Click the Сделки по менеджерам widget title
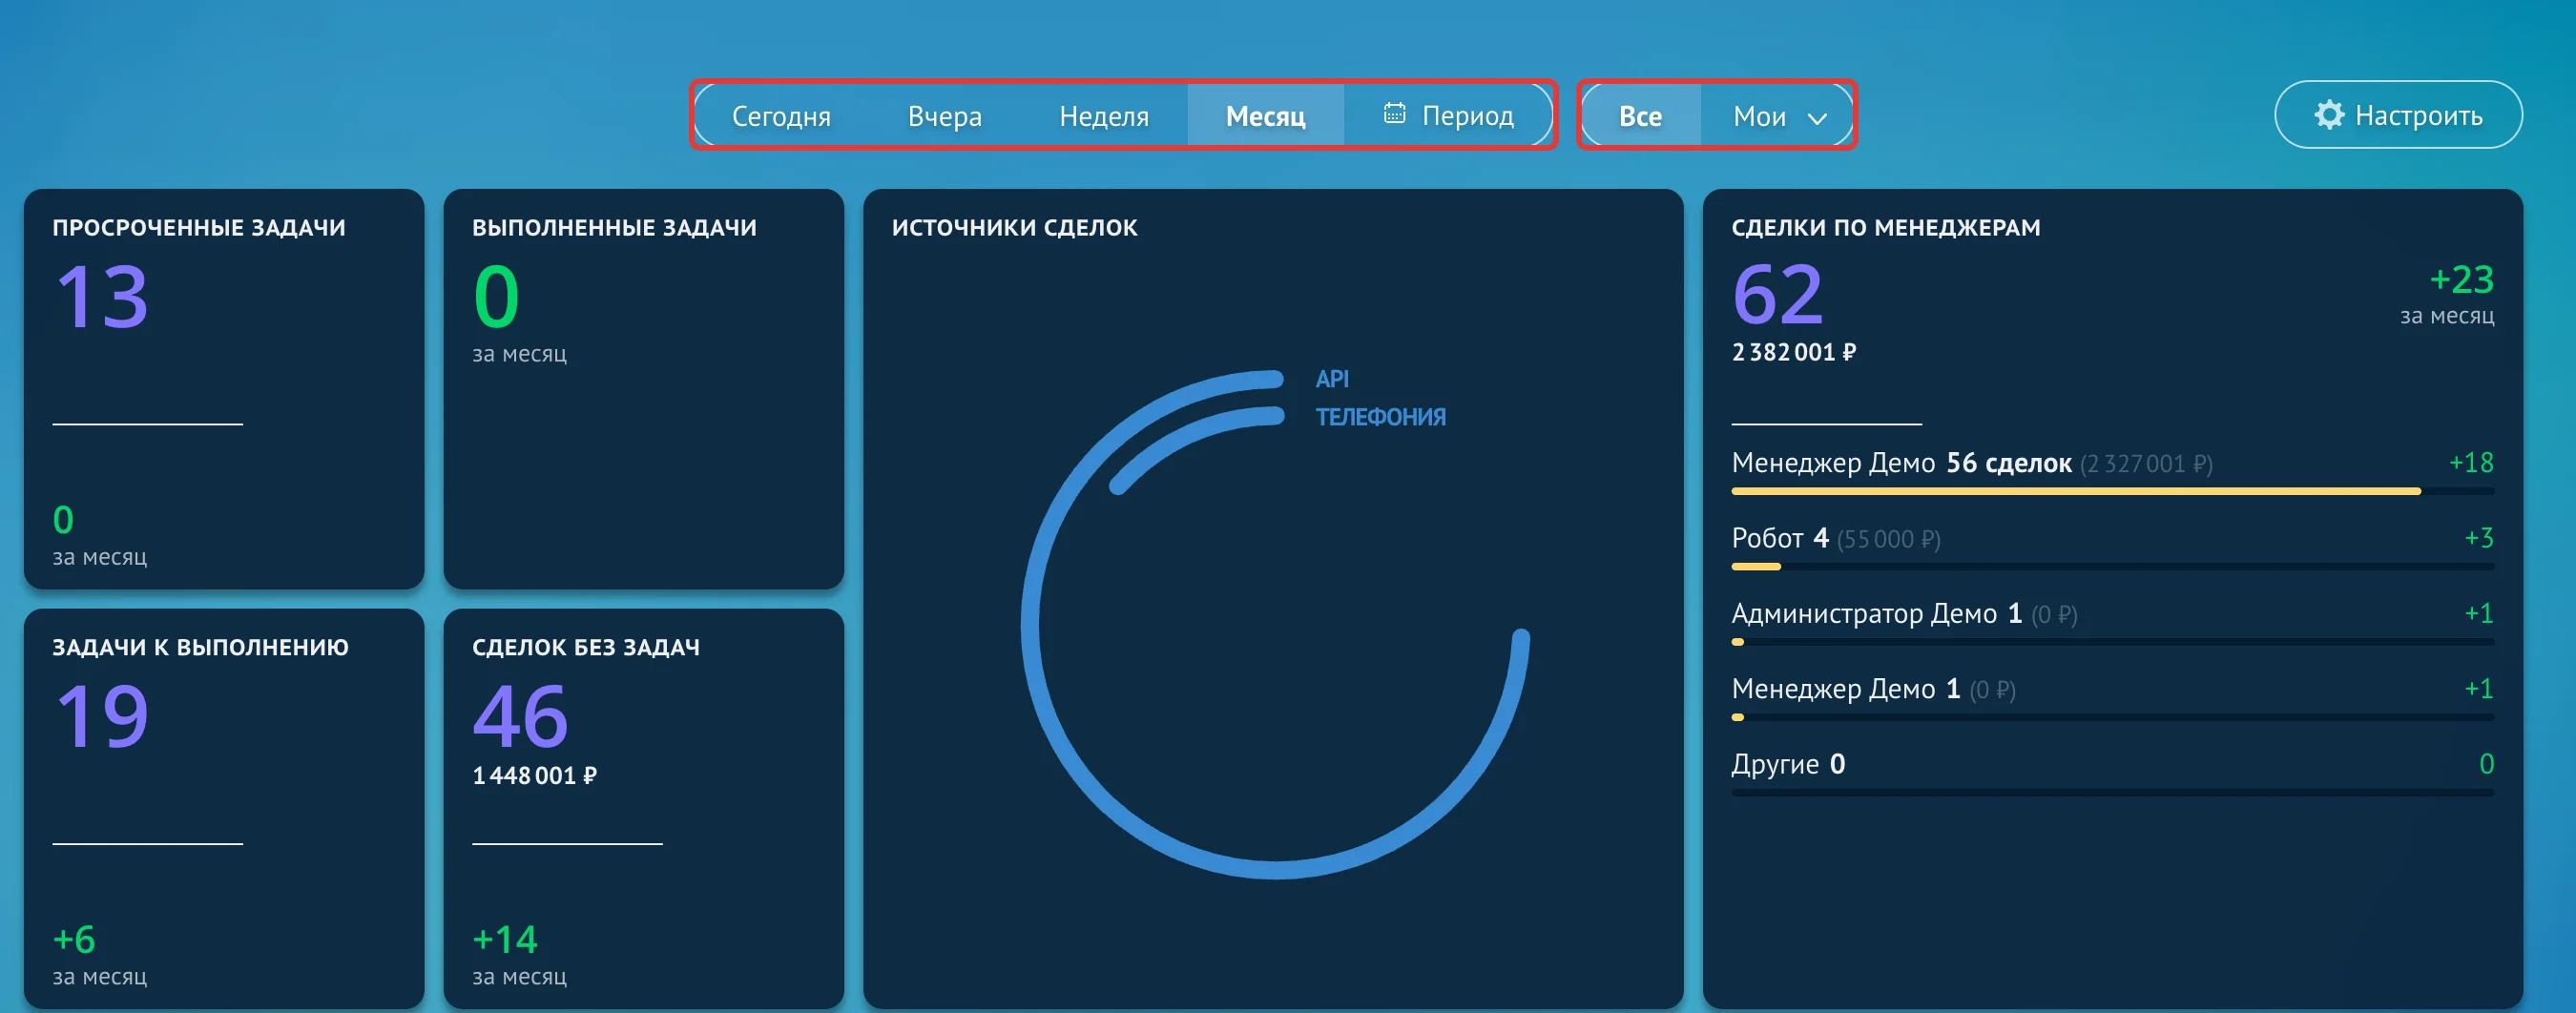Image resolution: width=2576 pixels, height=1013 pixels. point(1886,228)
